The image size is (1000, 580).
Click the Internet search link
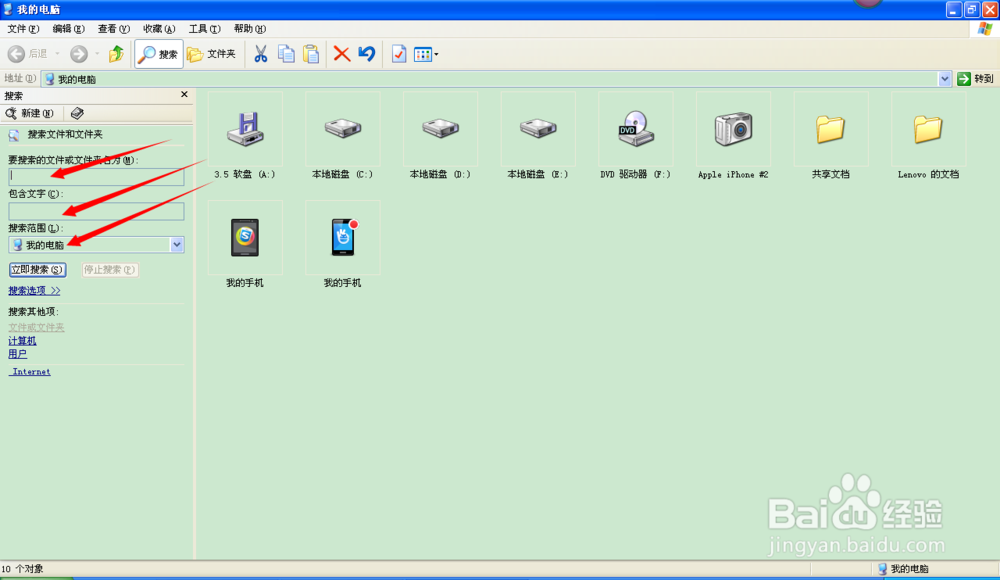click(31, 372)
